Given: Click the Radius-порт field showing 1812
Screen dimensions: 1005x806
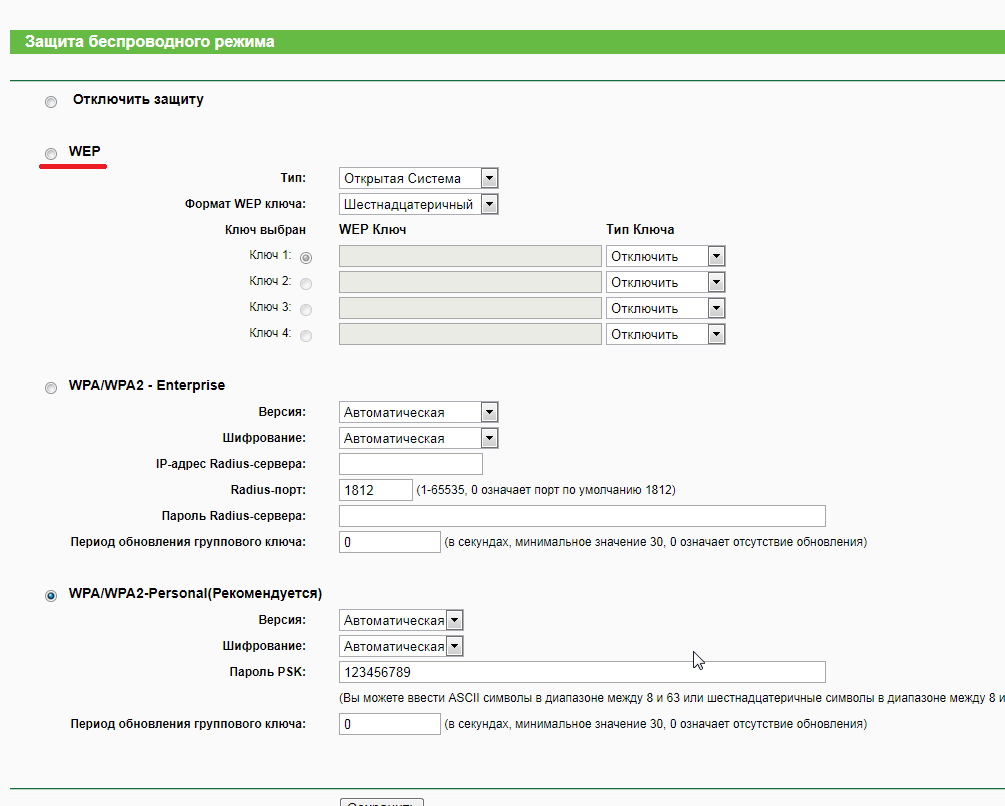Looking at the screenshot, I should tap(375, 490).
